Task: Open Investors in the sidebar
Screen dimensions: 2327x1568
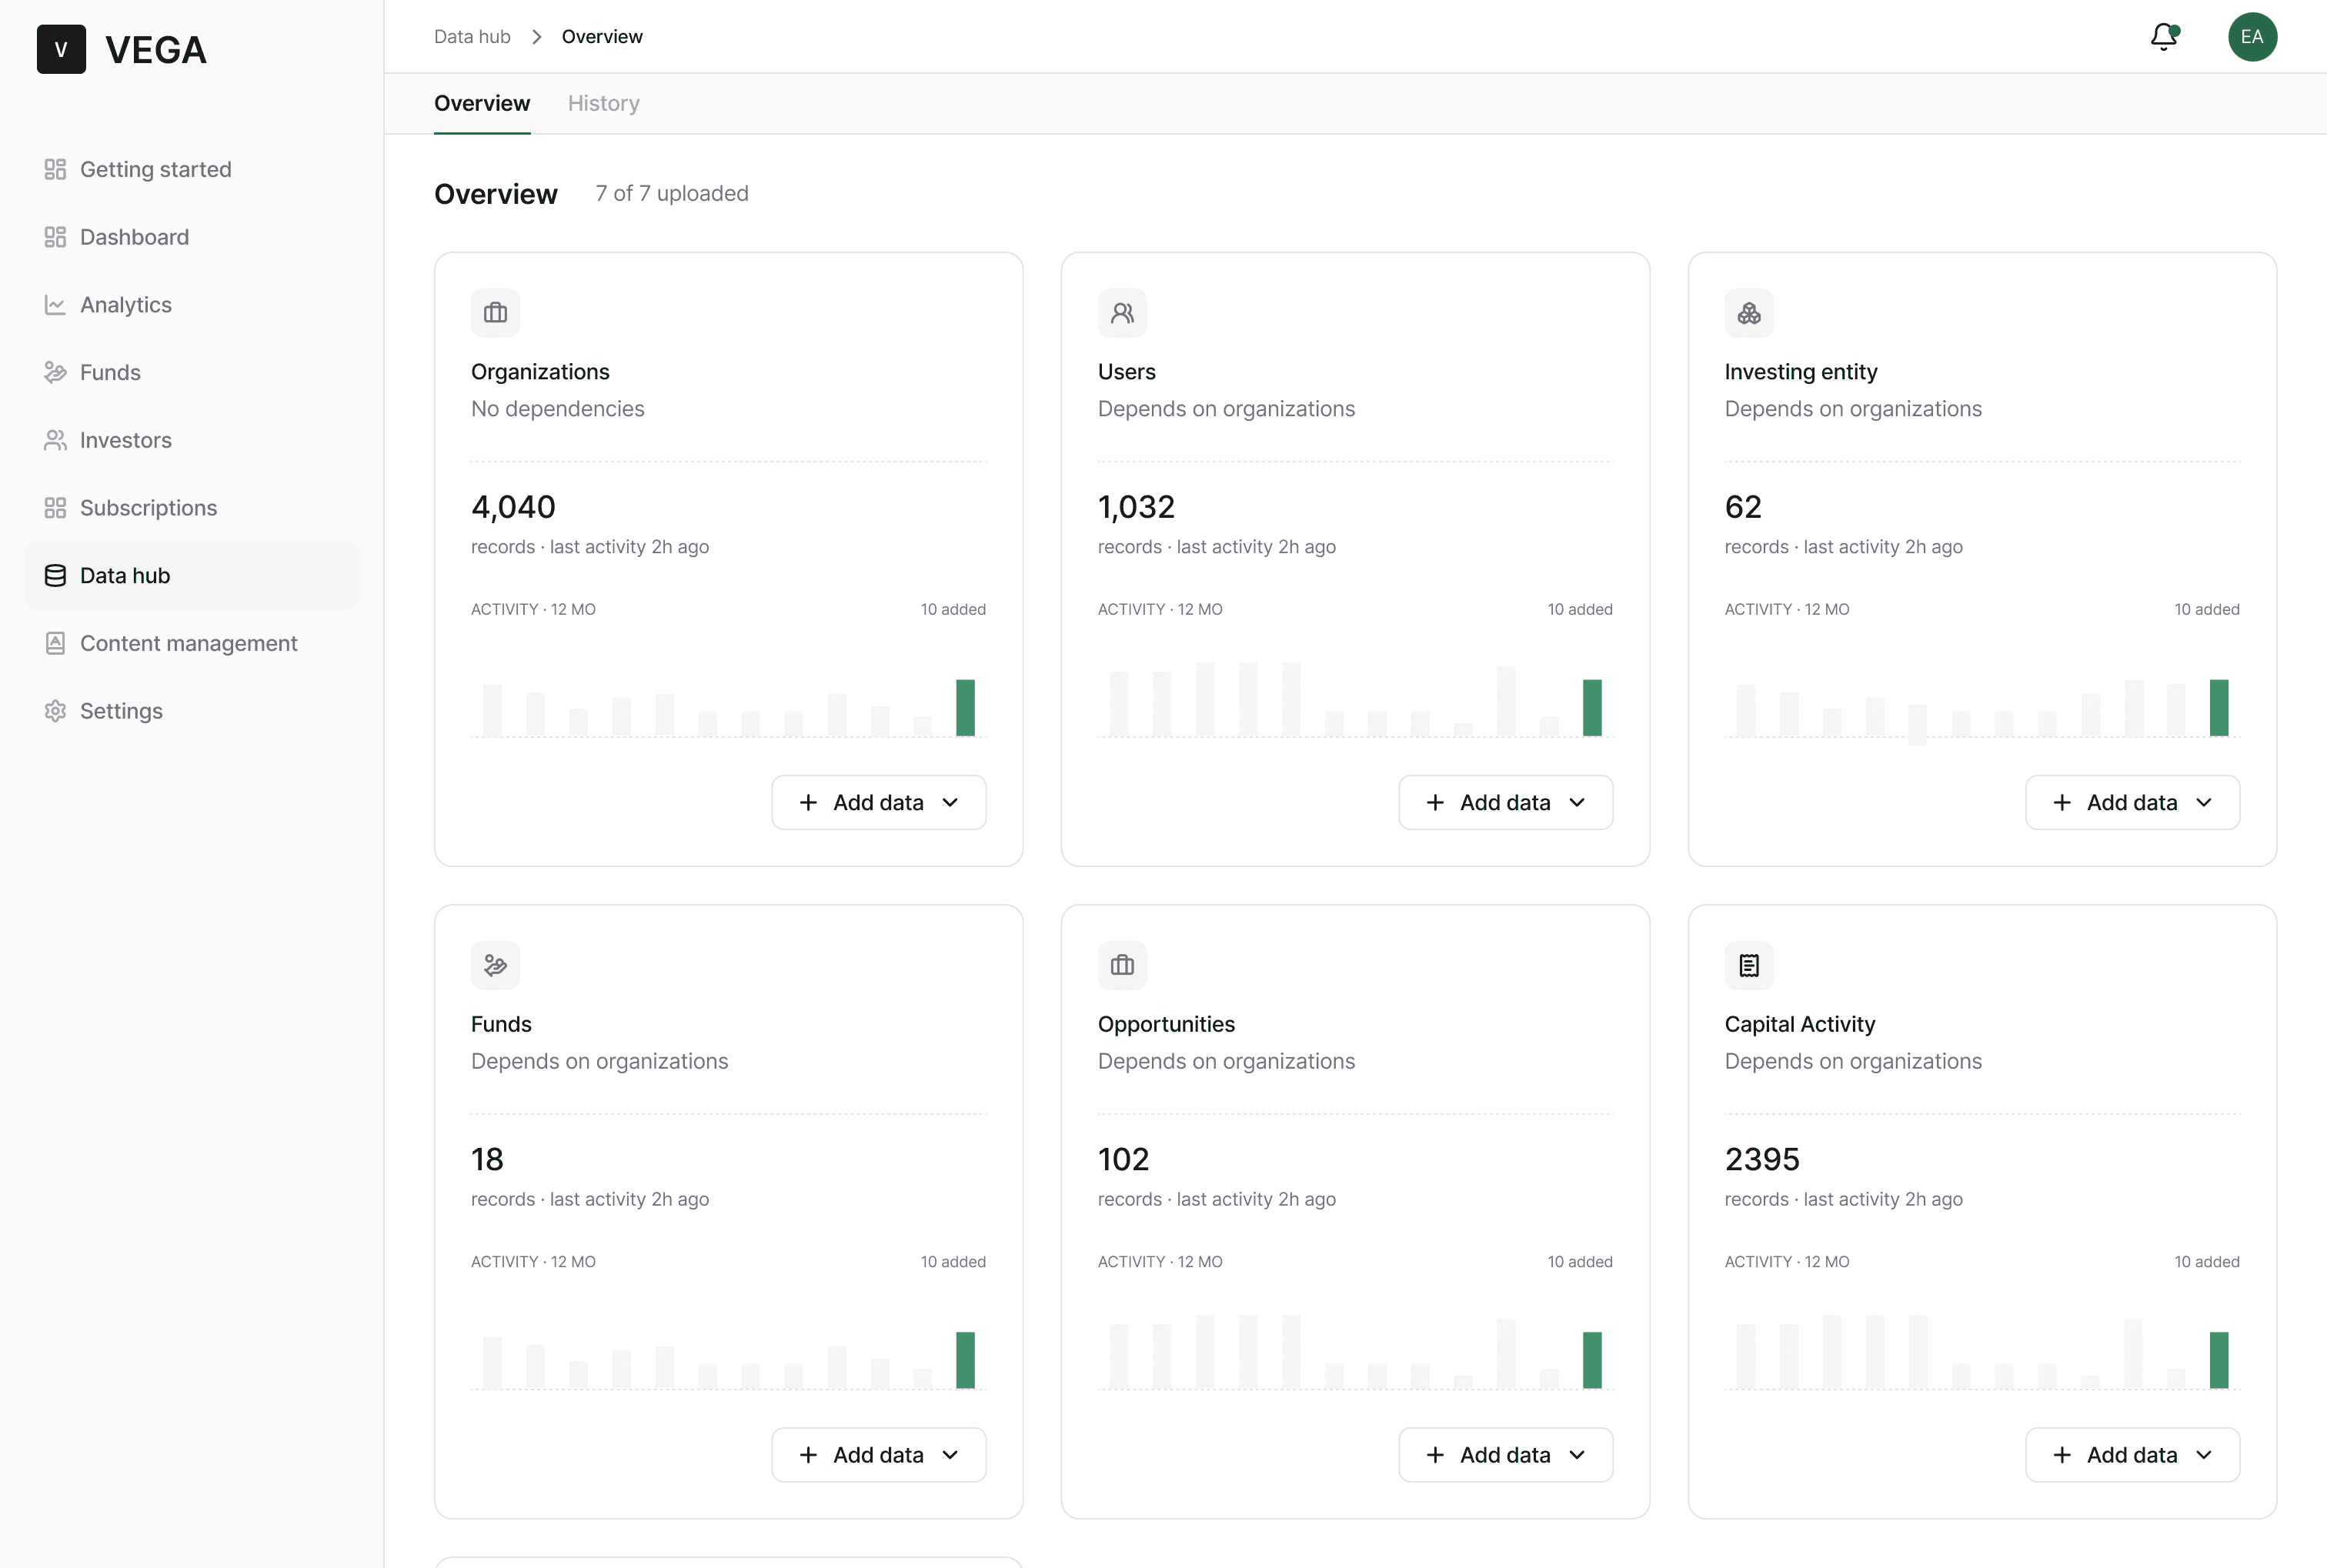Action: pos(192,440)
